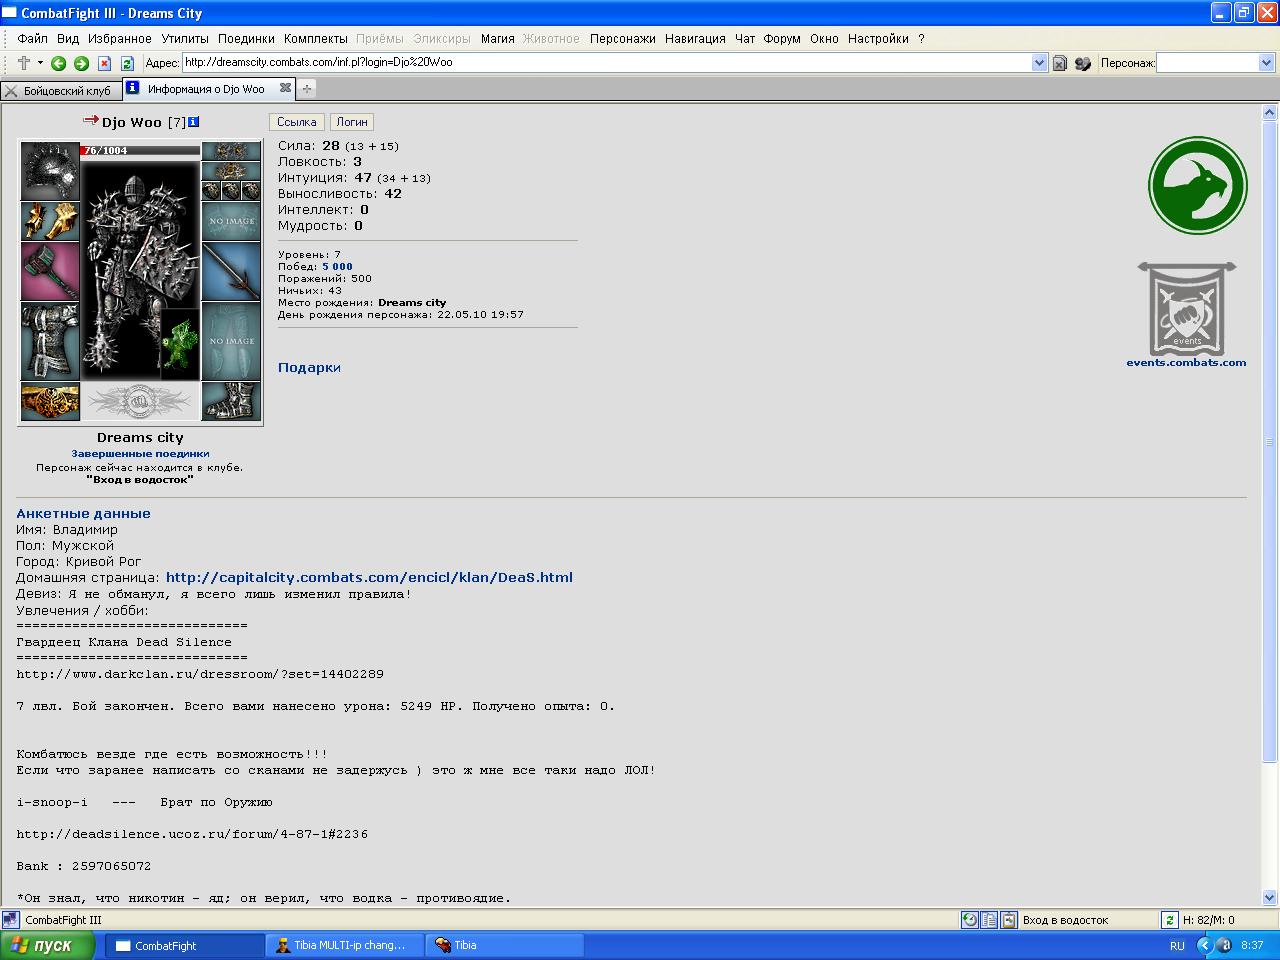Open the Поединки menu
Image resolution: width=1280 pixels, height=960 pixels.
point(246,39)
